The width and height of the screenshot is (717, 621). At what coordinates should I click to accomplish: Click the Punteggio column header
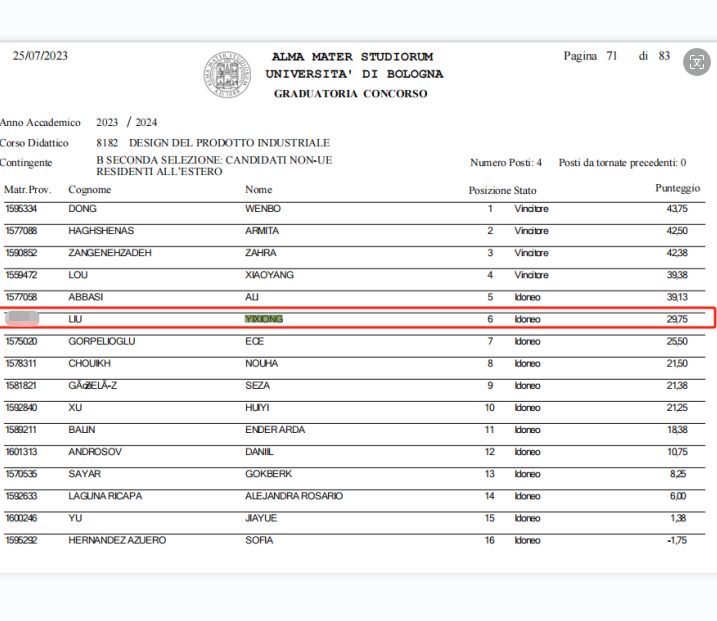coord(677,188)
